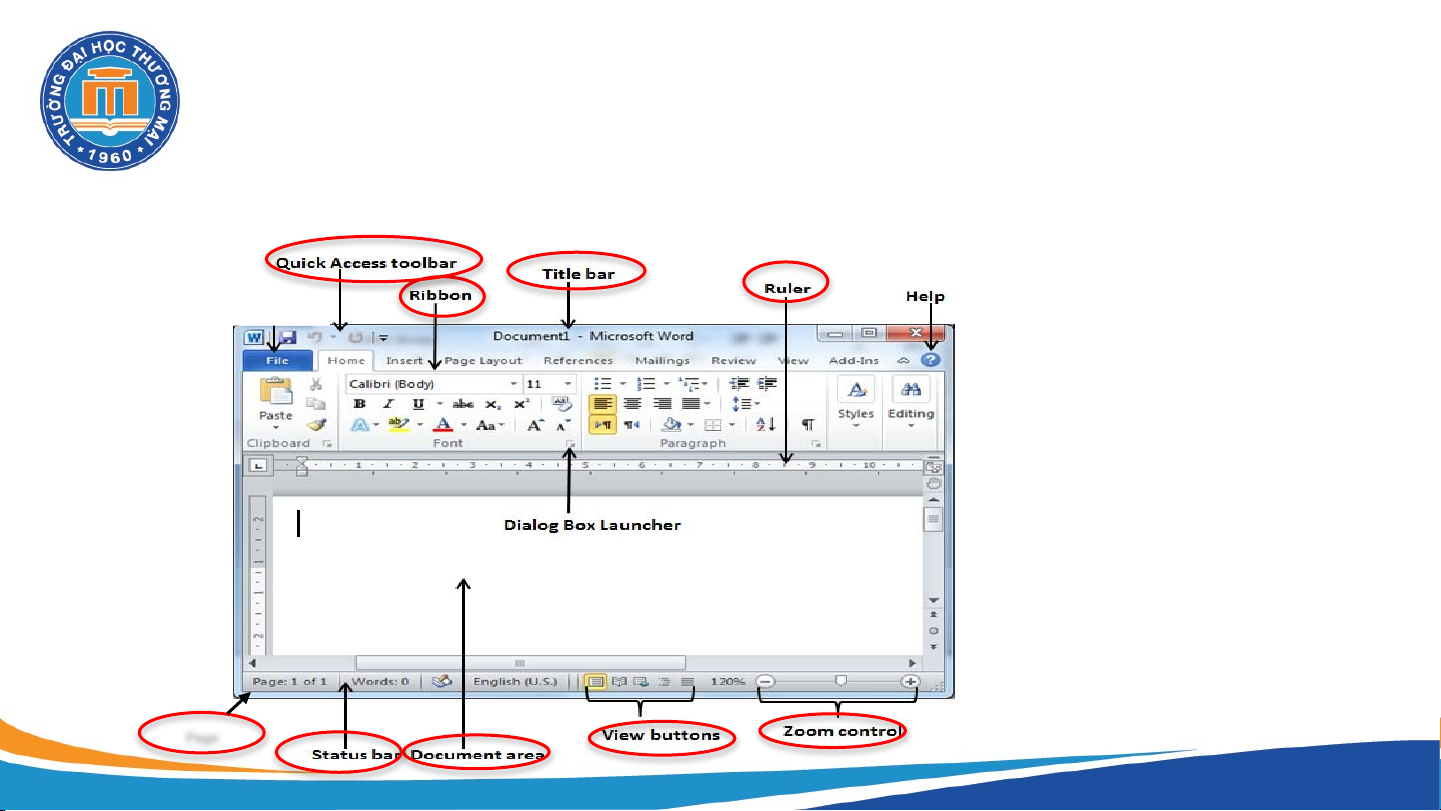The image size is (1441, 811).
Task: Open the Page Layout tab
Action: (484, 361)
